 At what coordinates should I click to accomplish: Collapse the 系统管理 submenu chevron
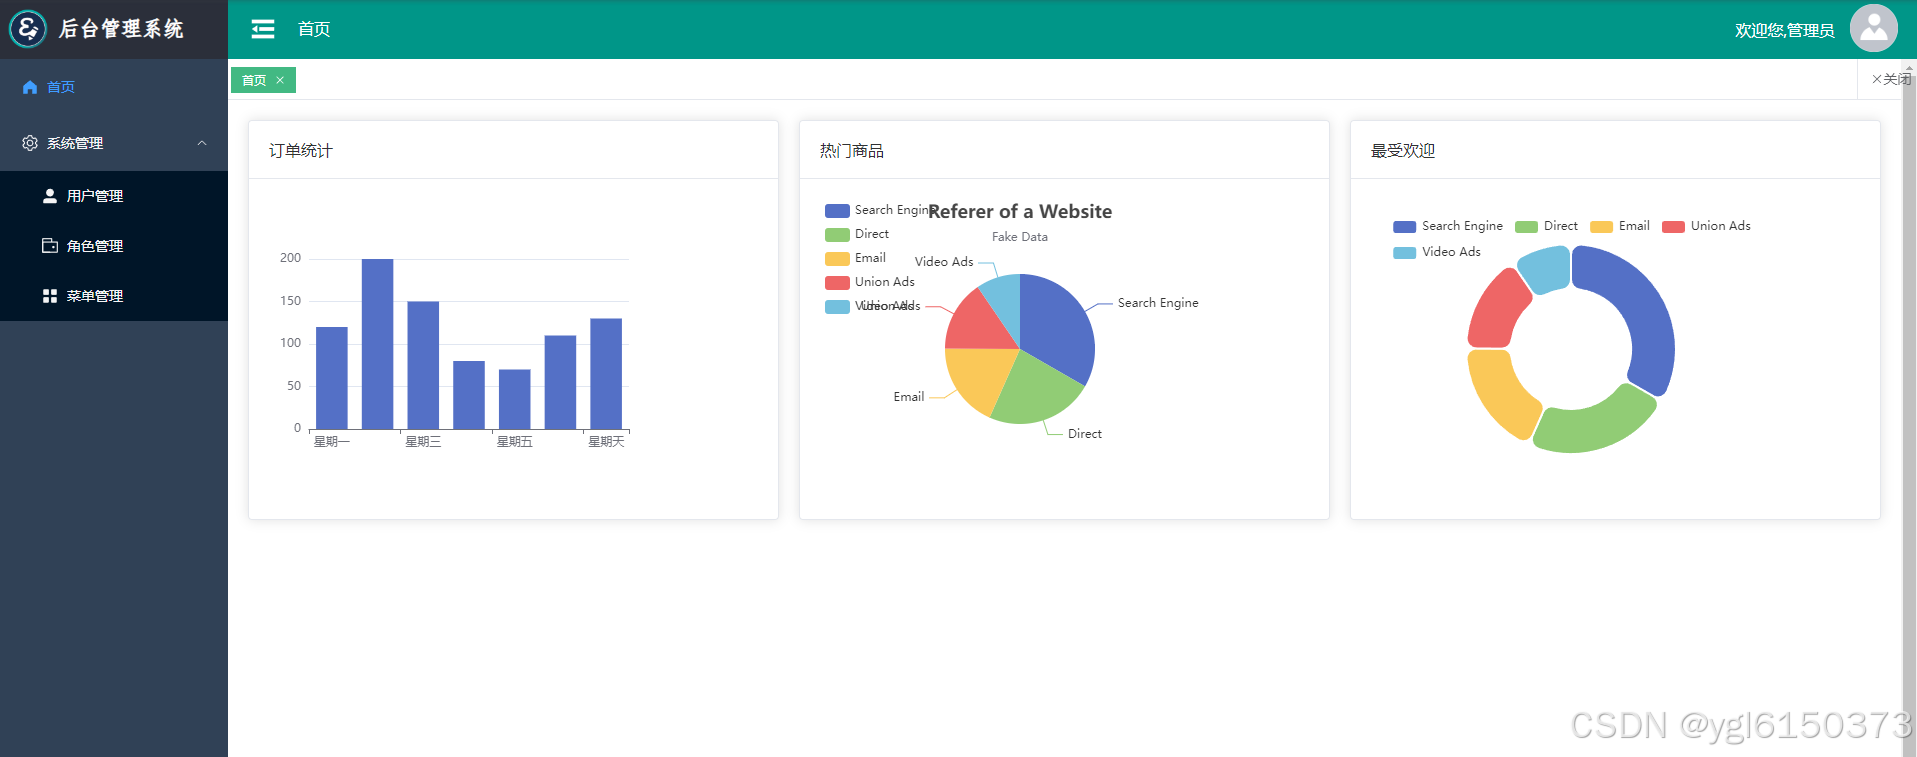(x=202, y=143)
